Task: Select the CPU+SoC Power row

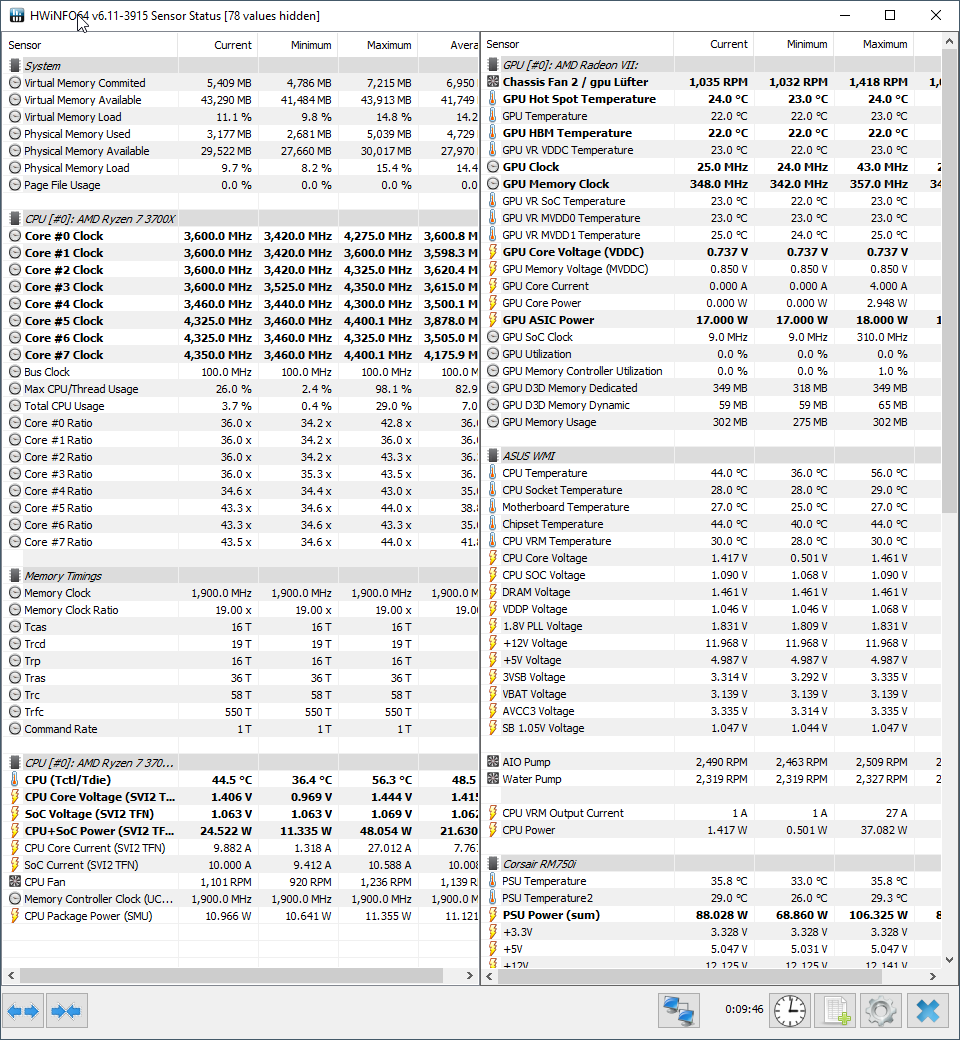Action: 240,831
